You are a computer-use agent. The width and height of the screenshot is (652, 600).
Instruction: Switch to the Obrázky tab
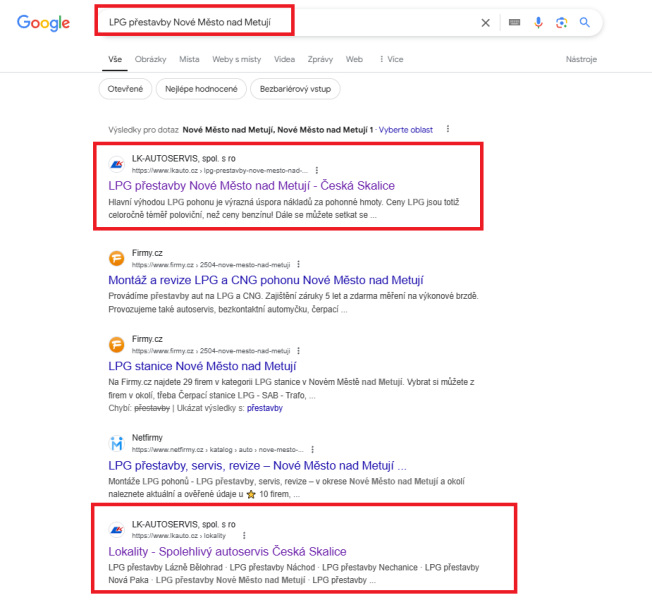click(x=151, y=59)
